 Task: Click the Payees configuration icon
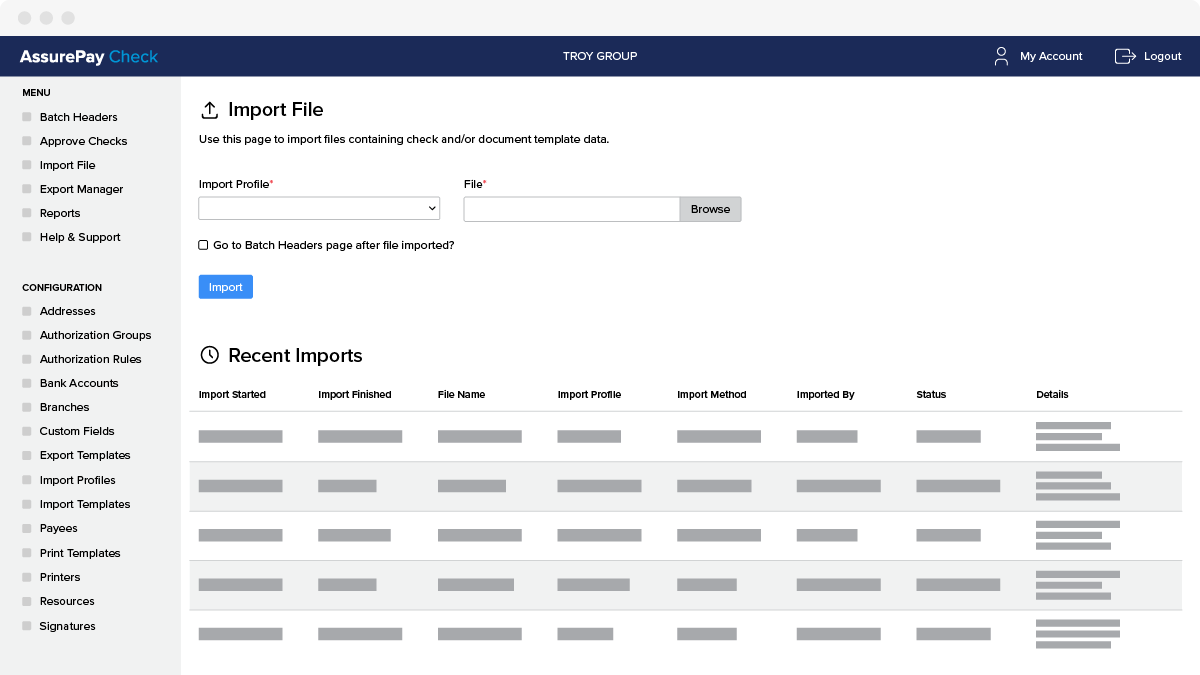pyautogui.click(x=27, y=528)
